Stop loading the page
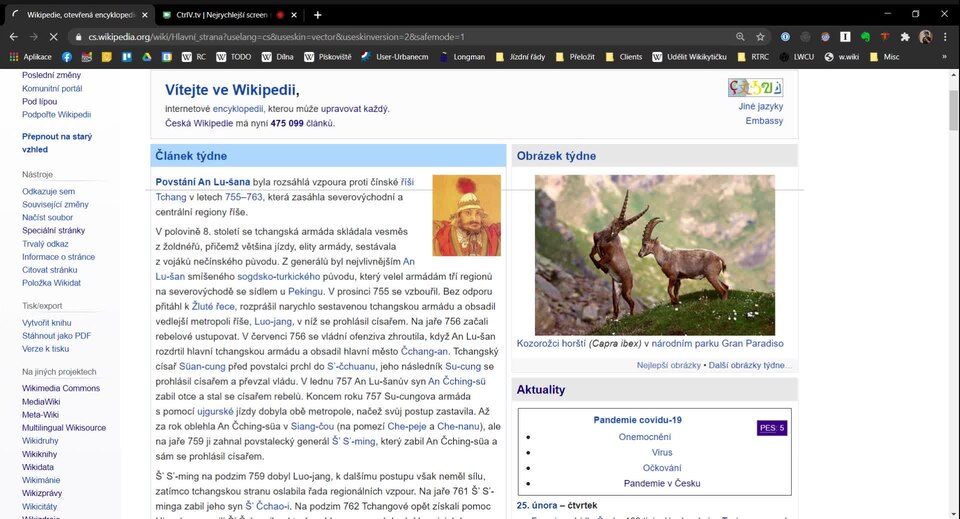 pyautogui.click(x=53, y=37)
